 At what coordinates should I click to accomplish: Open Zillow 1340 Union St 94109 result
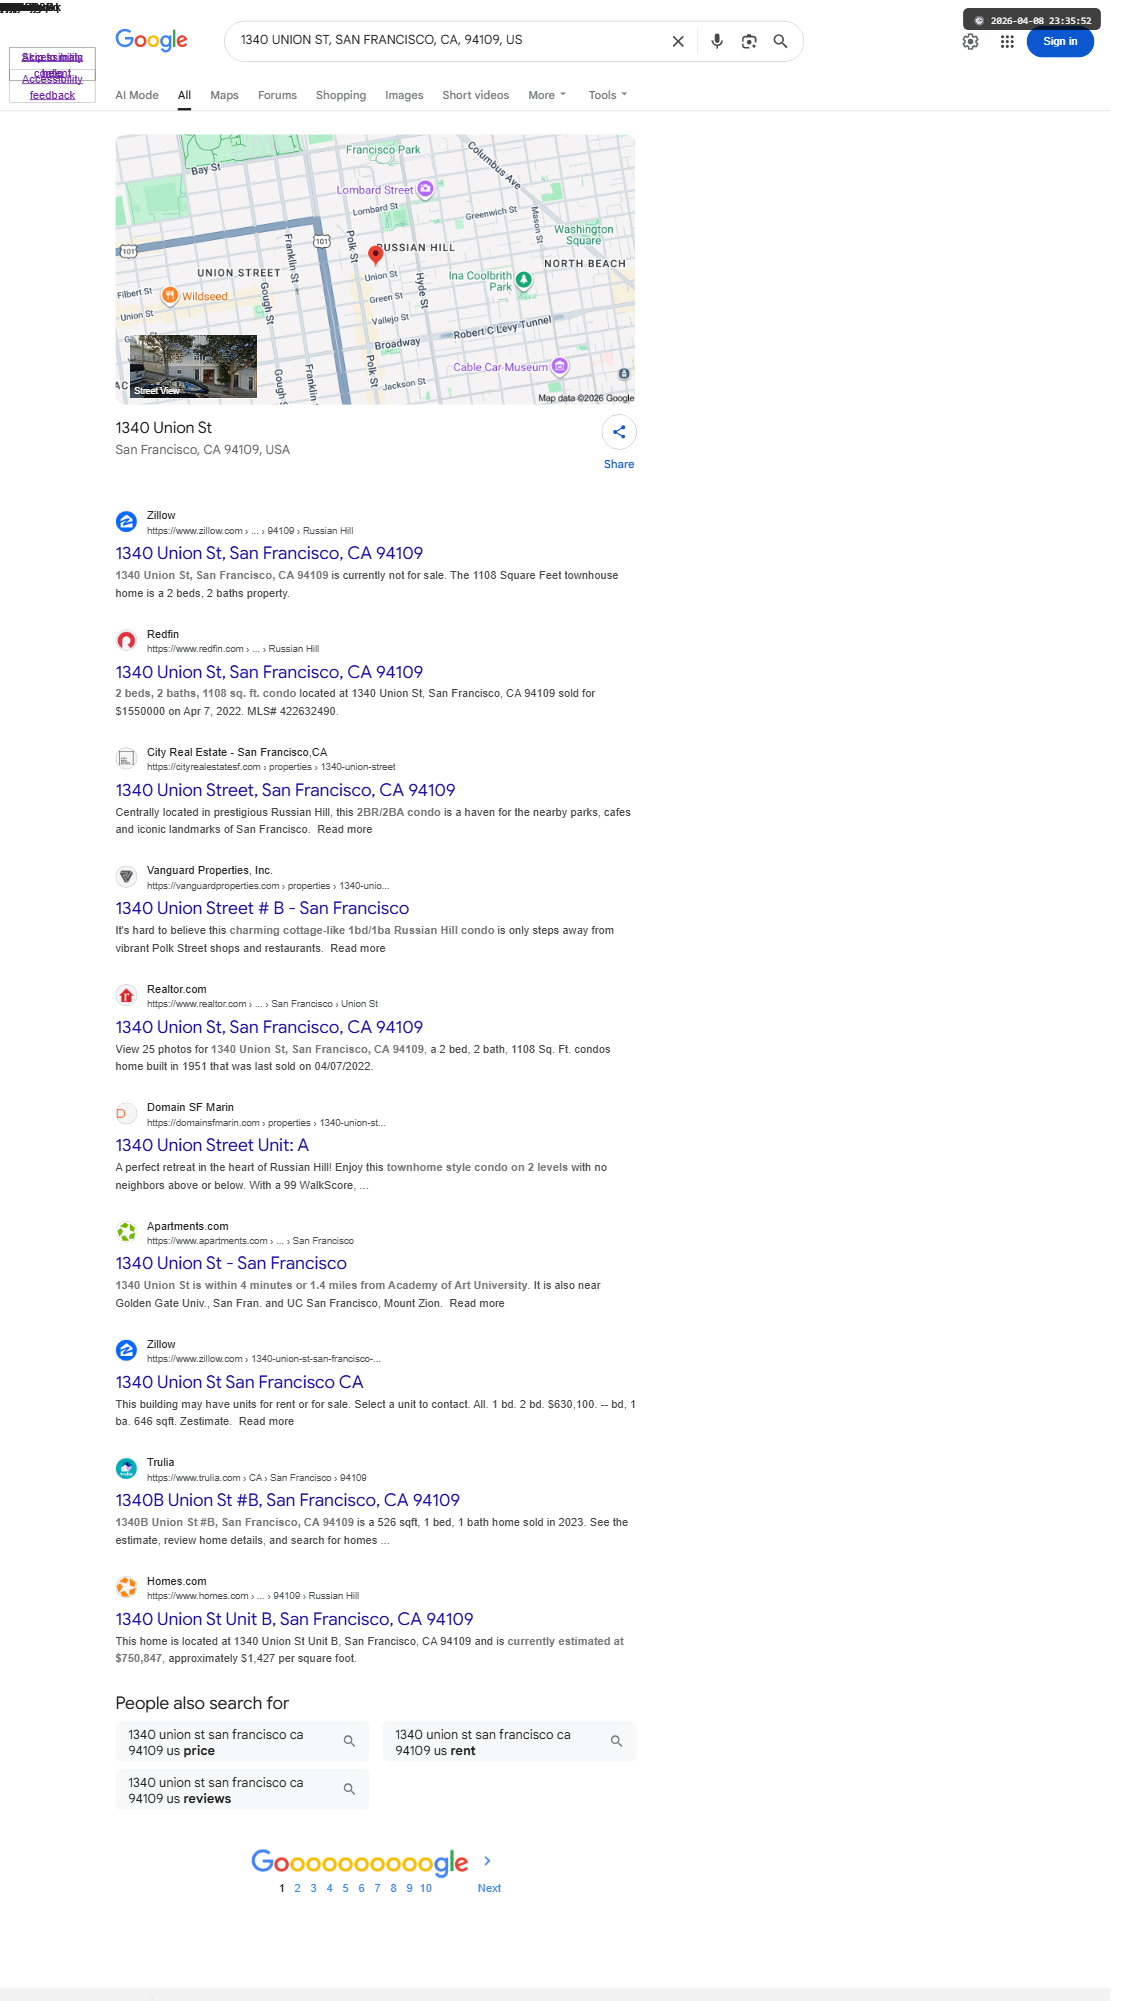click(269, 553)
